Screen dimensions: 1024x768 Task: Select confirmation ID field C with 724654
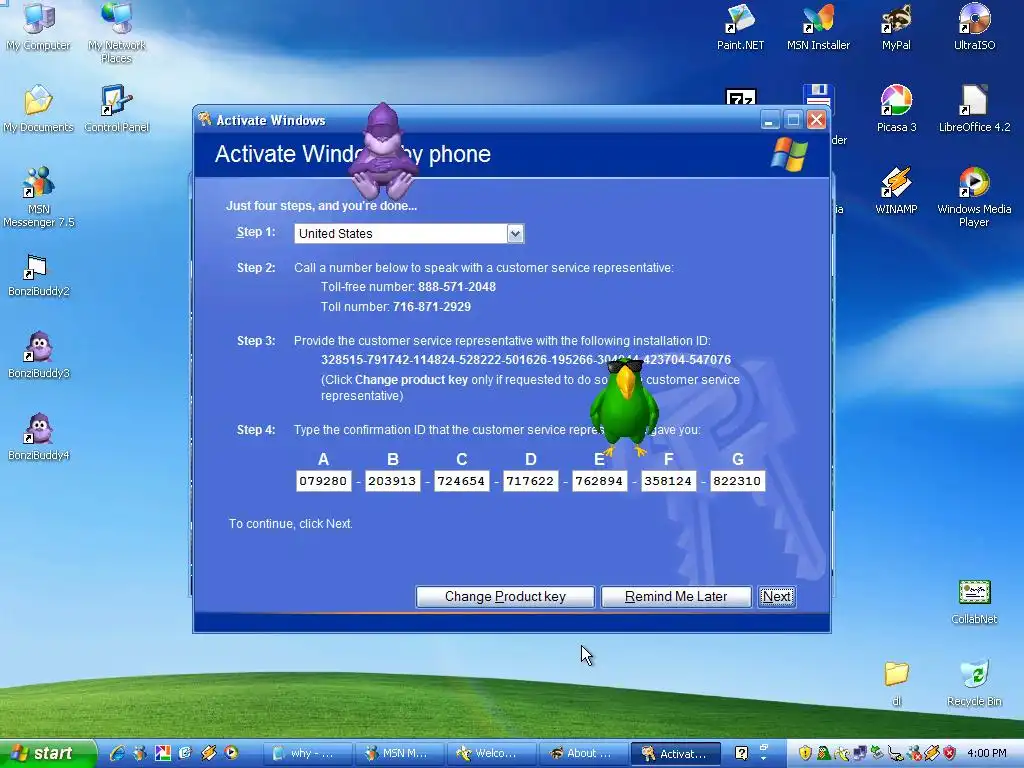tap(462, 481)
